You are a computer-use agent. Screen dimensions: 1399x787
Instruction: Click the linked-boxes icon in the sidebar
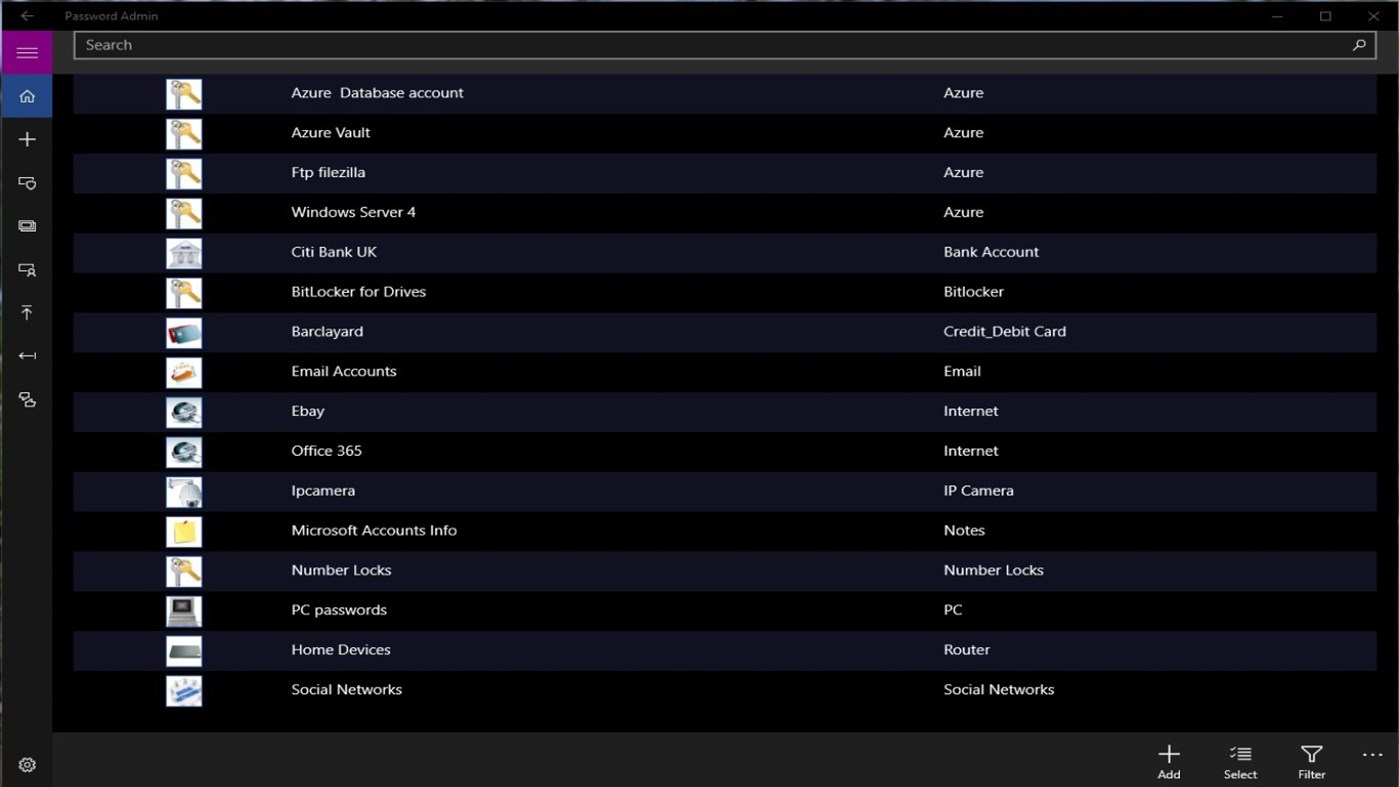27,400
